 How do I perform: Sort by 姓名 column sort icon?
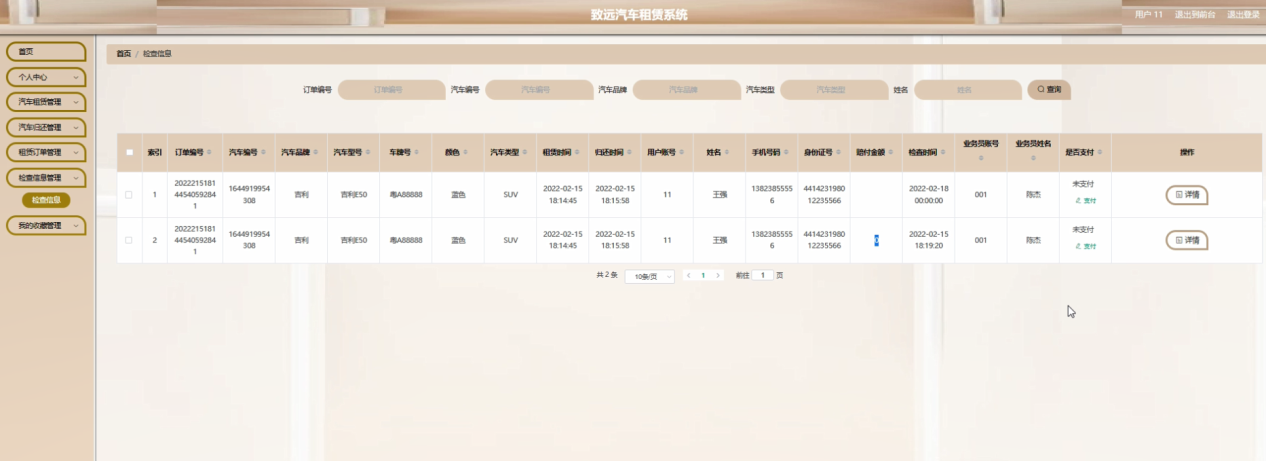click(728, 153)
